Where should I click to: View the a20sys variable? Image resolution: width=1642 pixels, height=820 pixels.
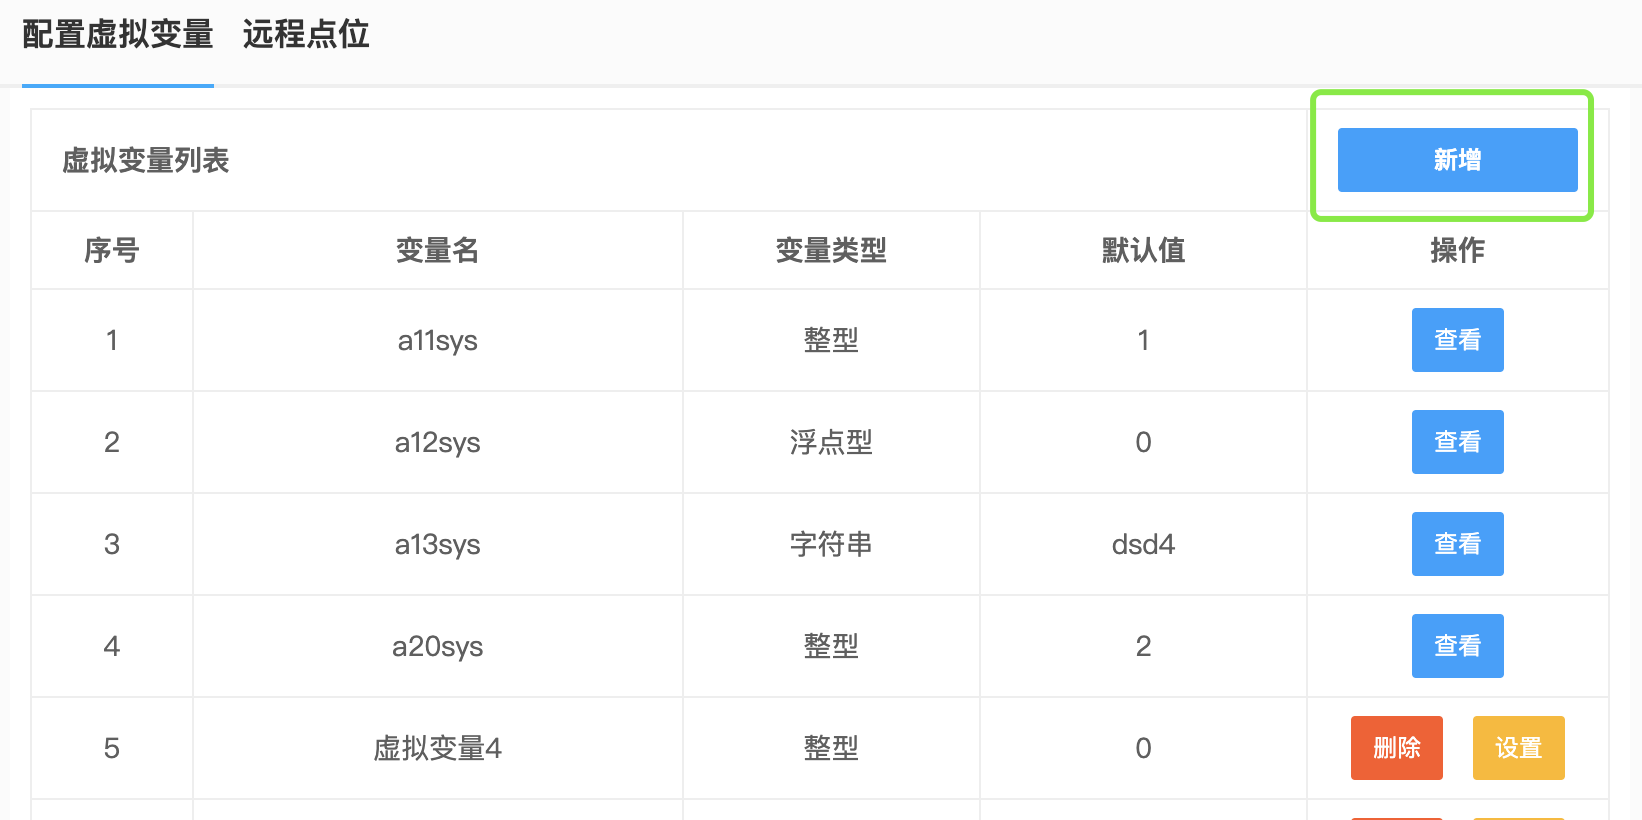click(1457, 646)
